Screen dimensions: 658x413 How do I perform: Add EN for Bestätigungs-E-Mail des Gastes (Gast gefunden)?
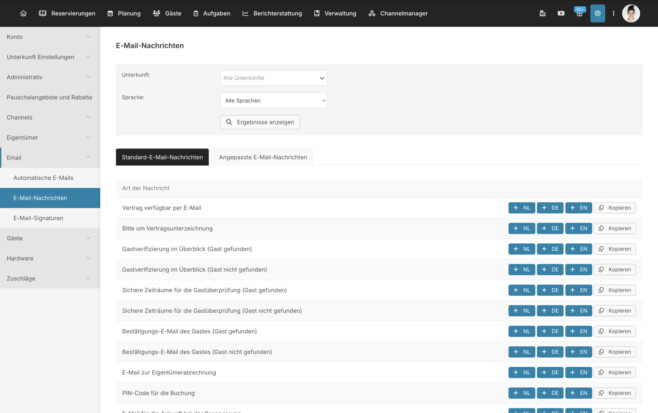tap(578, 331)
